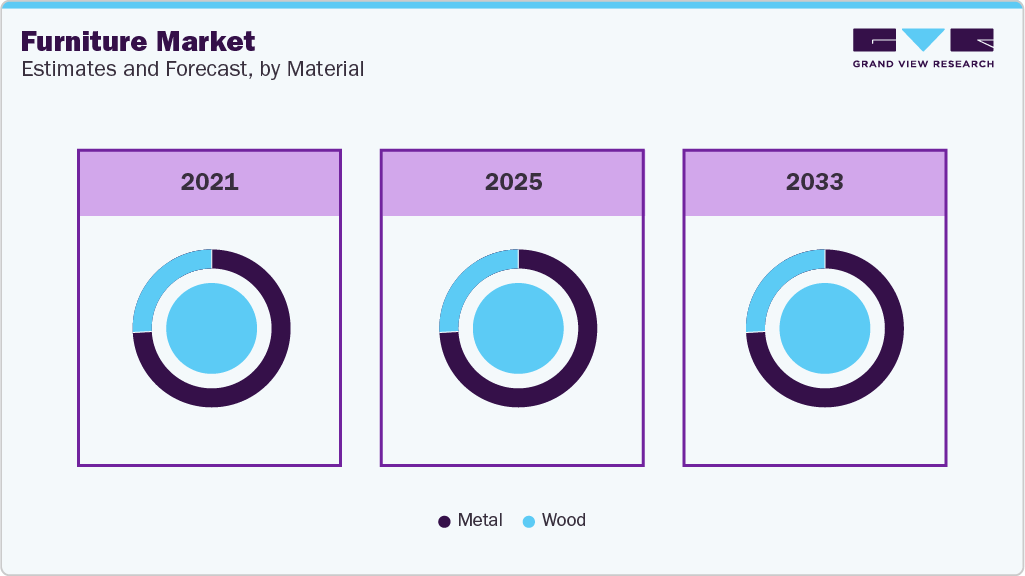
Task: Expand the 2021 chart panel header
Action: (209, 182)
